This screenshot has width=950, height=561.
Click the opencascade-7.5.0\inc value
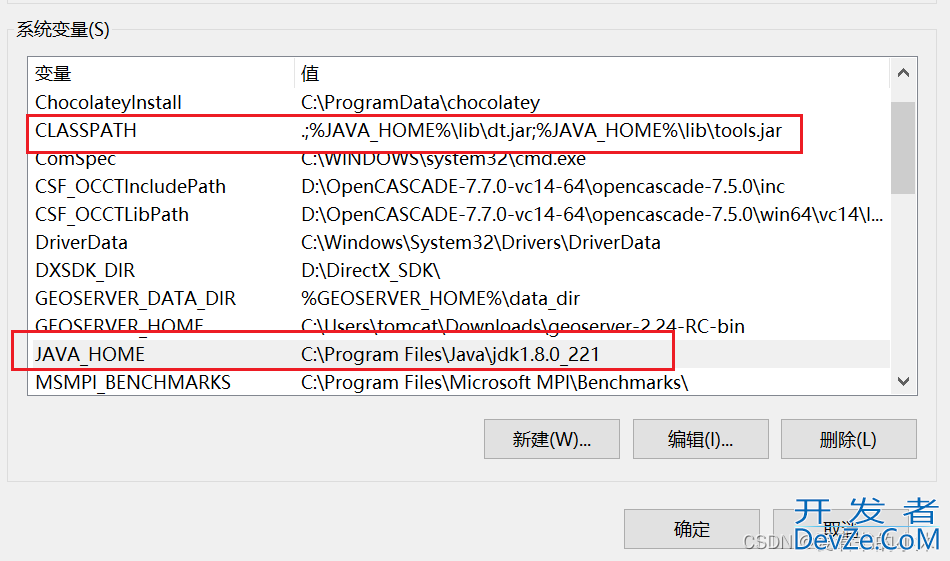pos(543,186)
